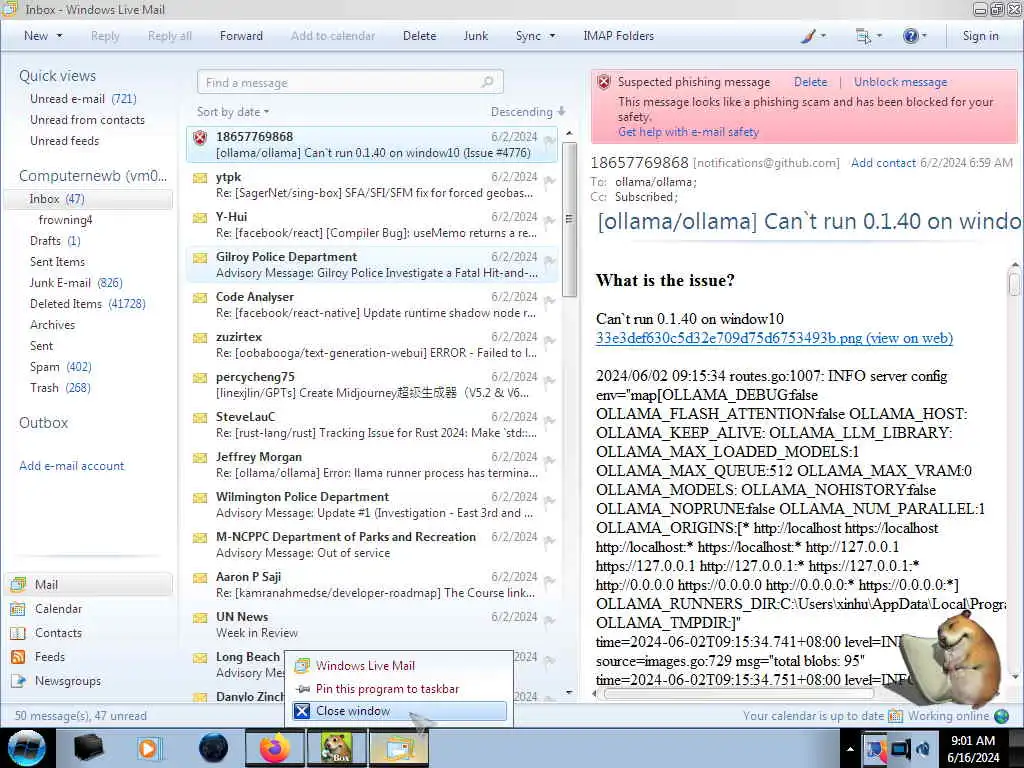Screen dimensions: 1024x768
Task: Click Add contact link
Action: pos(883,163)
